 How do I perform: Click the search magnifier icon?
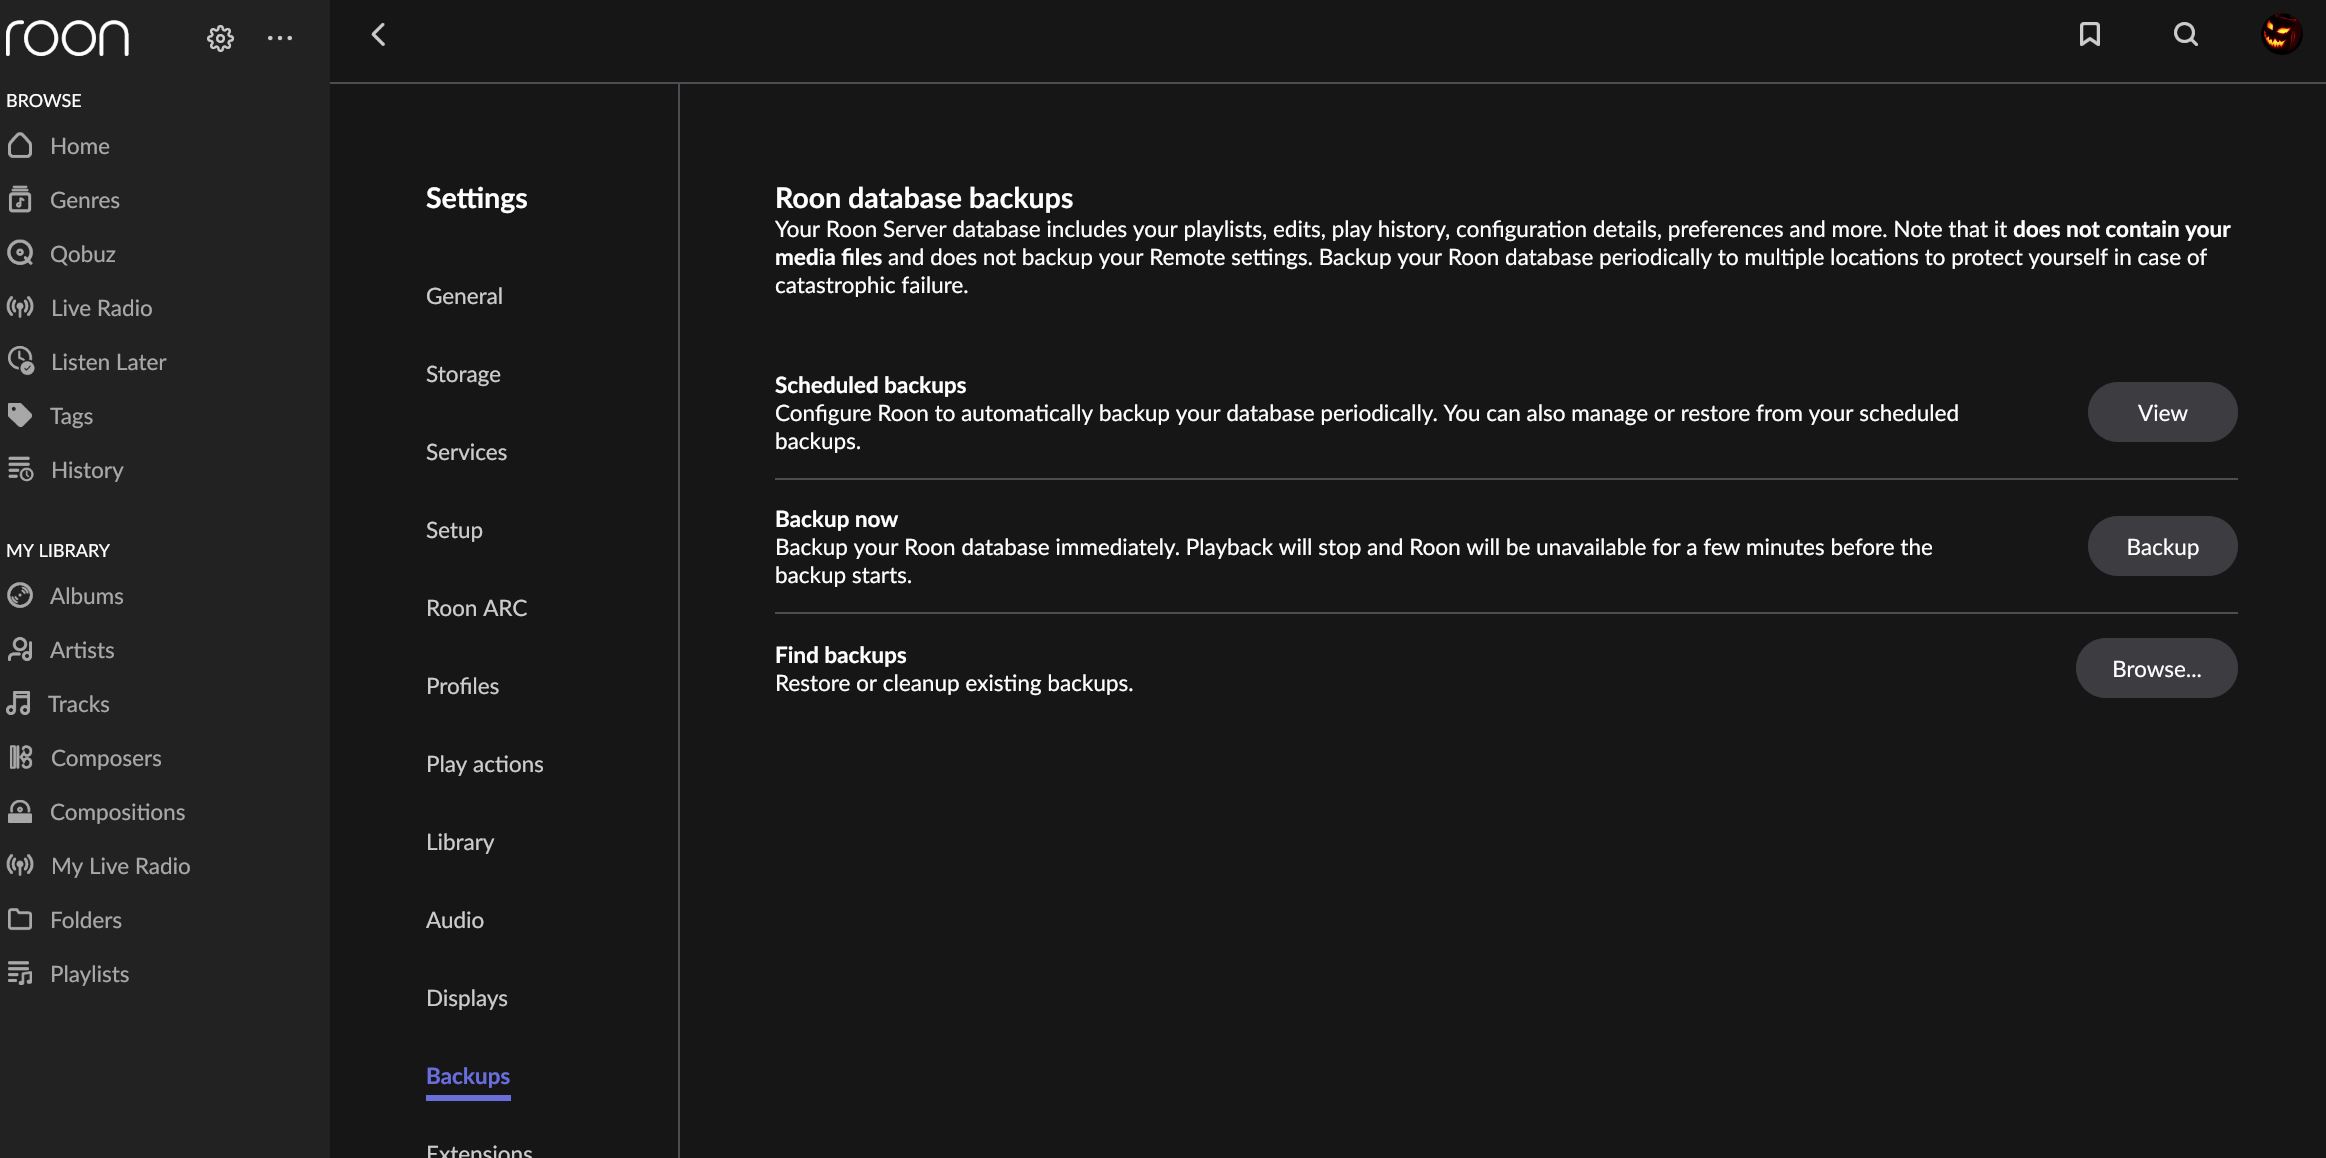2186,35
